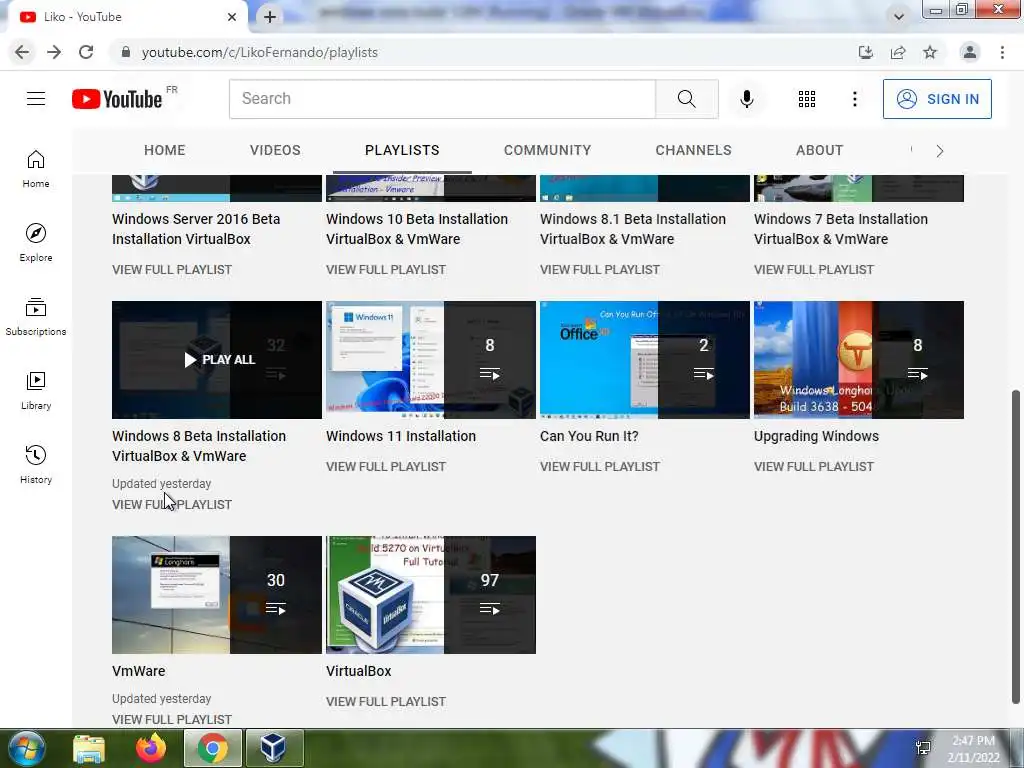Open the YouTube apps grid
Image resolution: width=1024 pixels, height=768 pixels.
coord(807,99)
